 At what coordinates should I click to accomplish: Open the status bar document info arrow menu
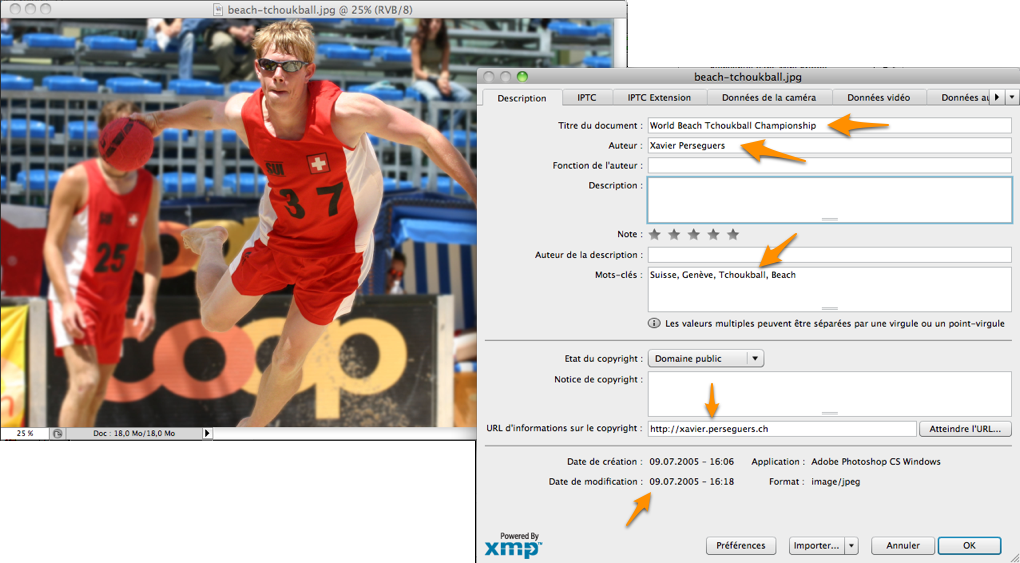tap(207, 433)
